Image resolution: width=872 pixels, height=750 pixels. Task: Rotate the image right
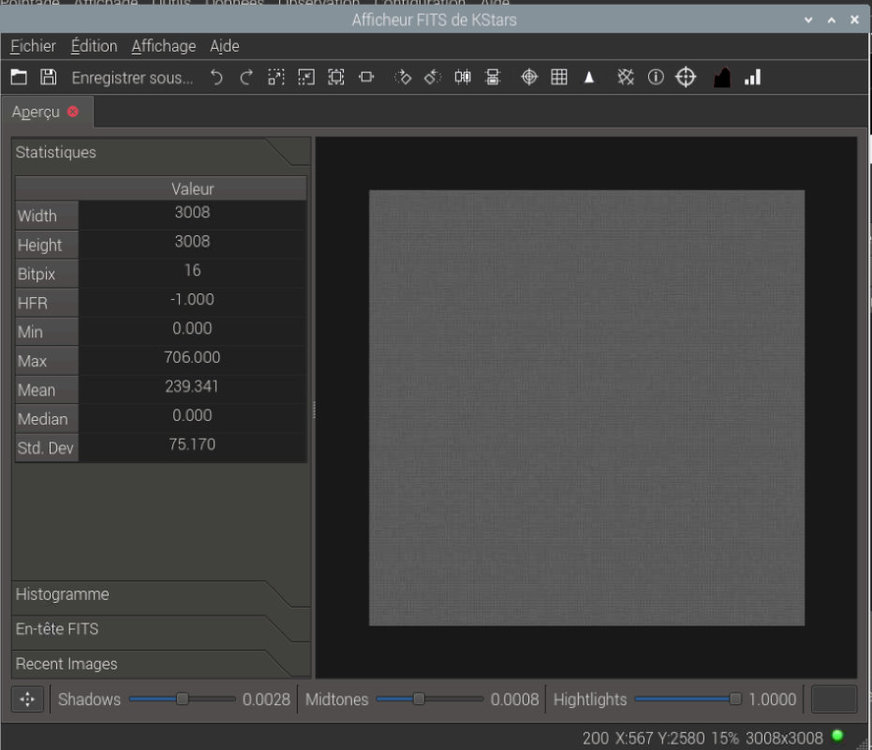(403, 77)
